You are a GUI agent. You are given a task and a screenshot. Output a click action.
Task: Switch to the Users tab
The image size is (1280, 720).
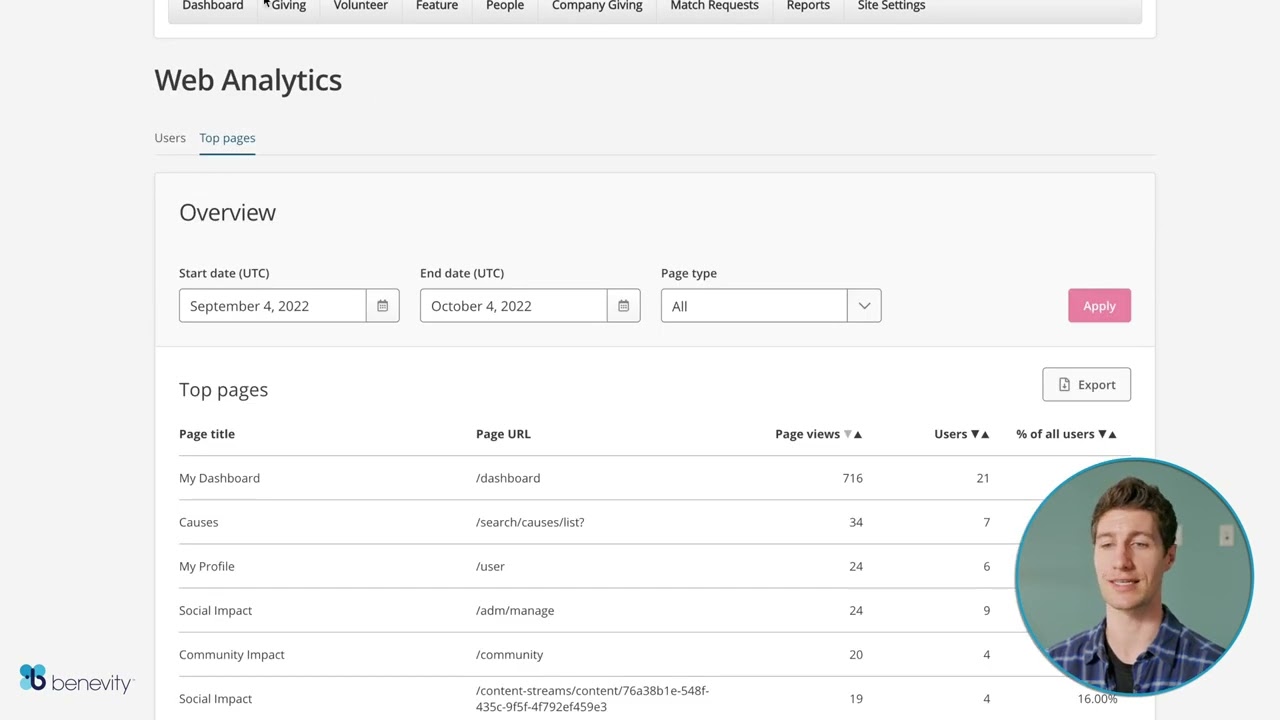point(170,138)
